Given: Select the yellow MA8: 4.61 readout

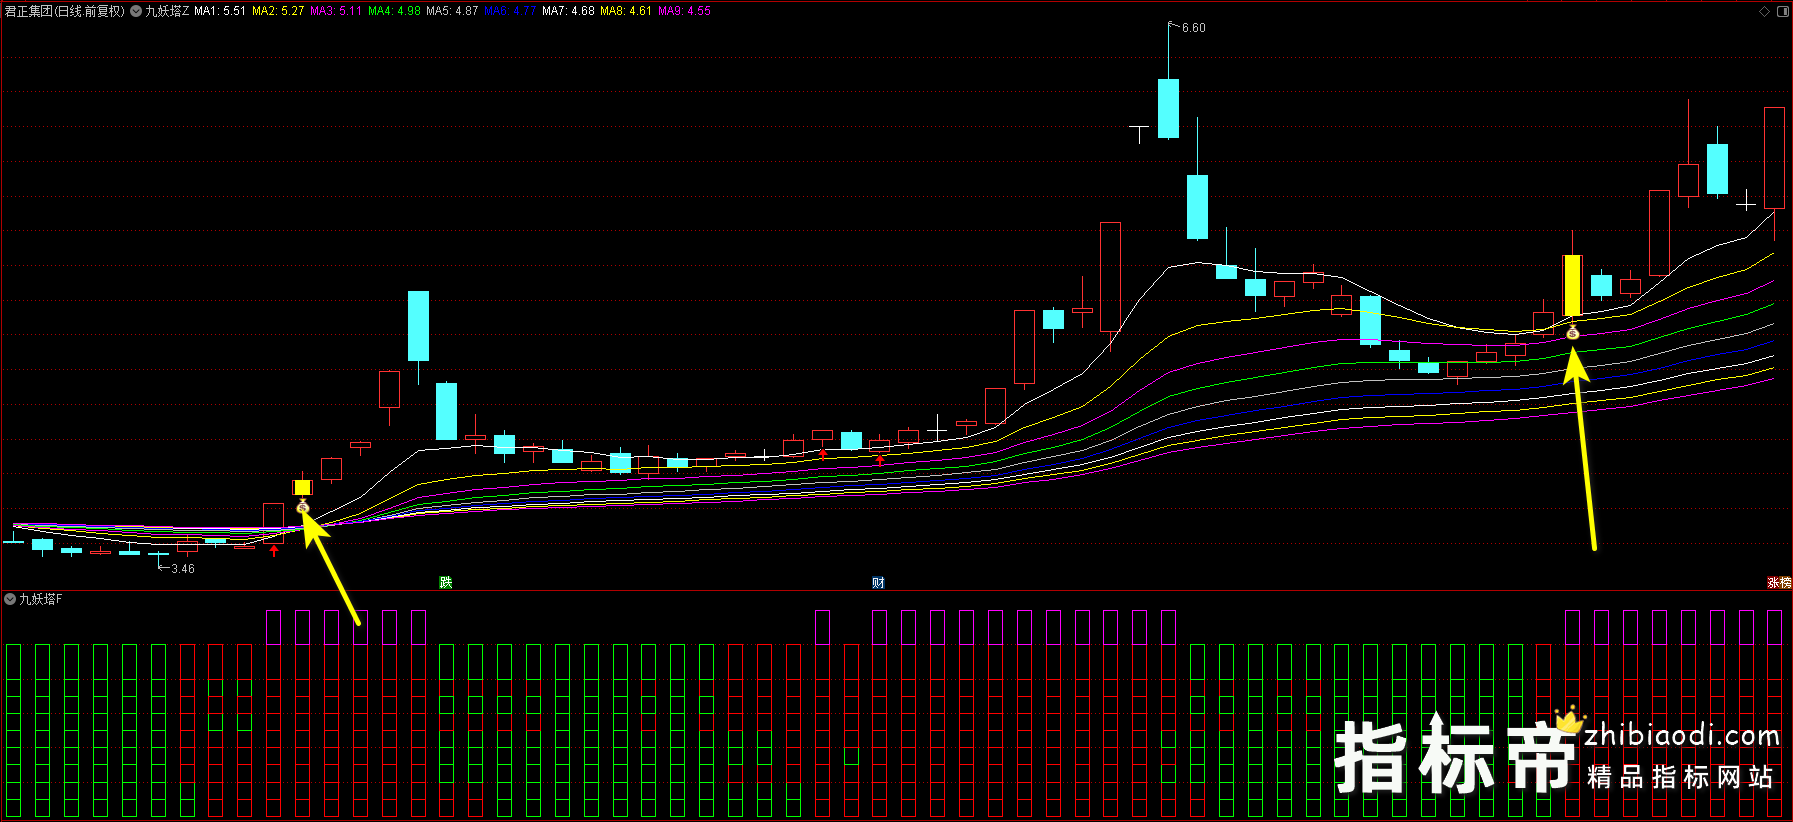Looking at the screenshot, I should tap(626, 11).
